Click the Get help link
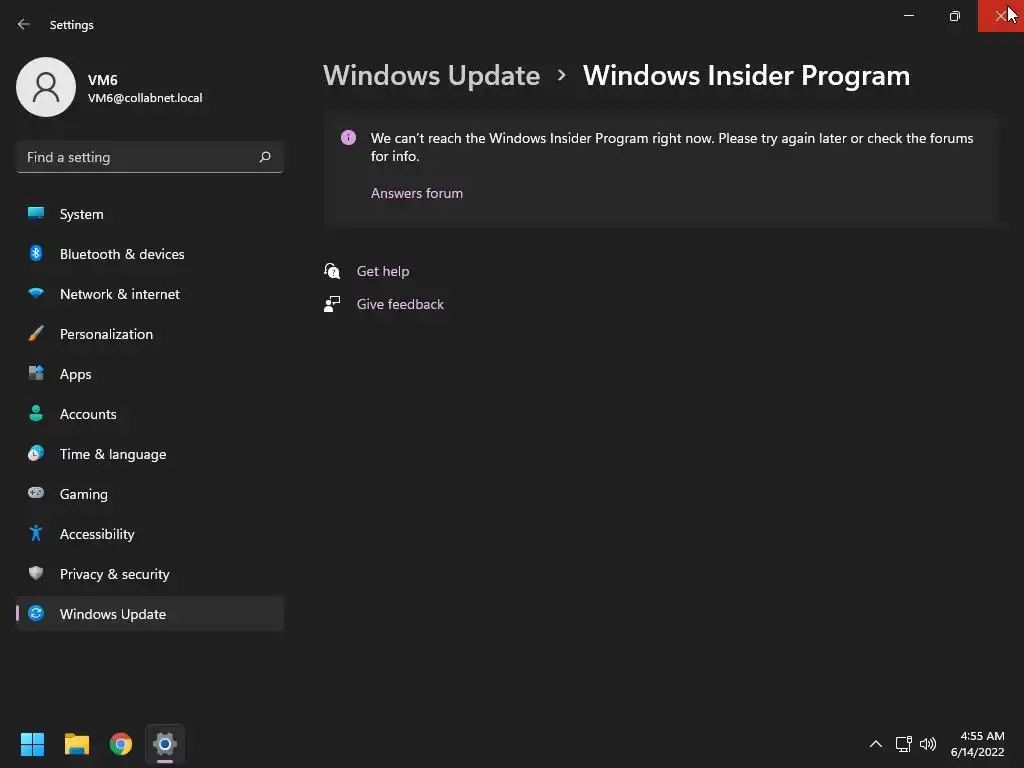Screen dimensions: 1024x768 click(383, 271)
